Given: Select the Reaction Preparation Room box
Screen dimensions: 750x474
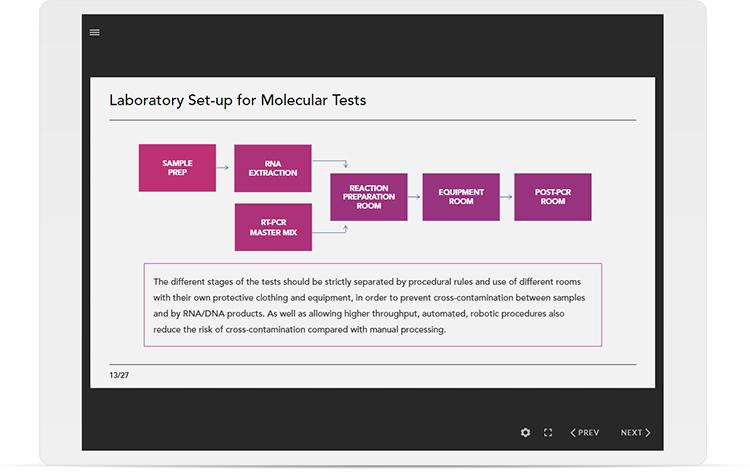Looking at the screenshot, I should 369,197.
